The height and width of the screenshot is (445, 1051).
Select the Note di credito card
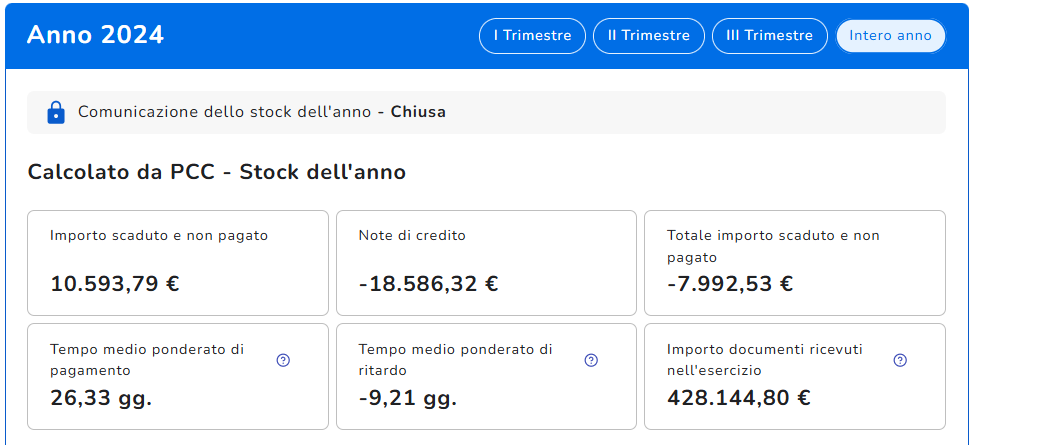(x=486, y=263)
